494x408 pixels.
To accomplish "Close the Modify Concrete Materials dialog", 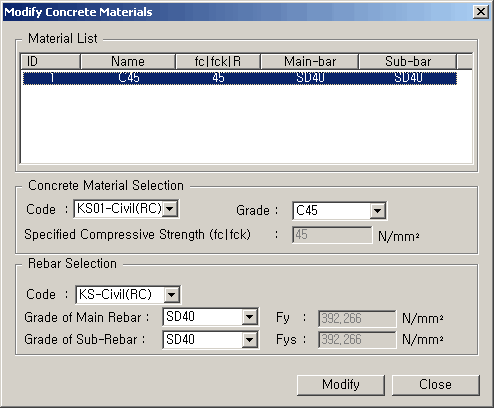I will pyautogui.click(x=481, y=12).
